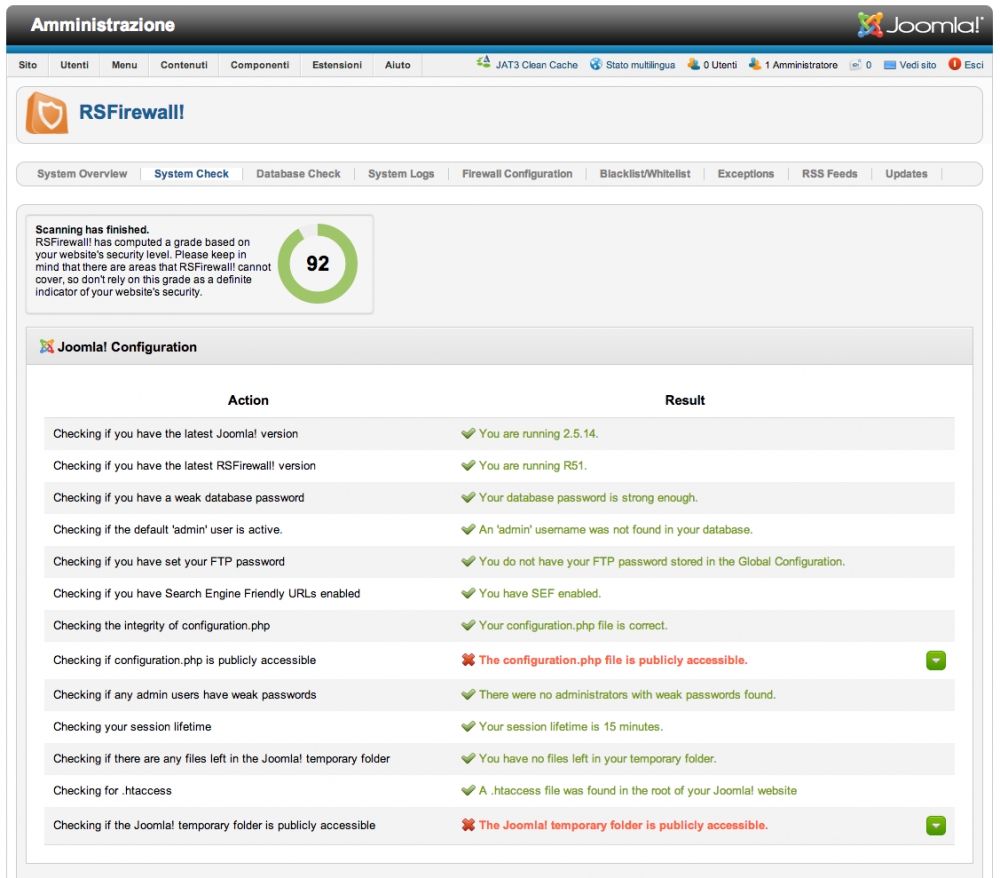1000x878 pixels.
Task: Open the Sito menu
Action: (27, 65)
